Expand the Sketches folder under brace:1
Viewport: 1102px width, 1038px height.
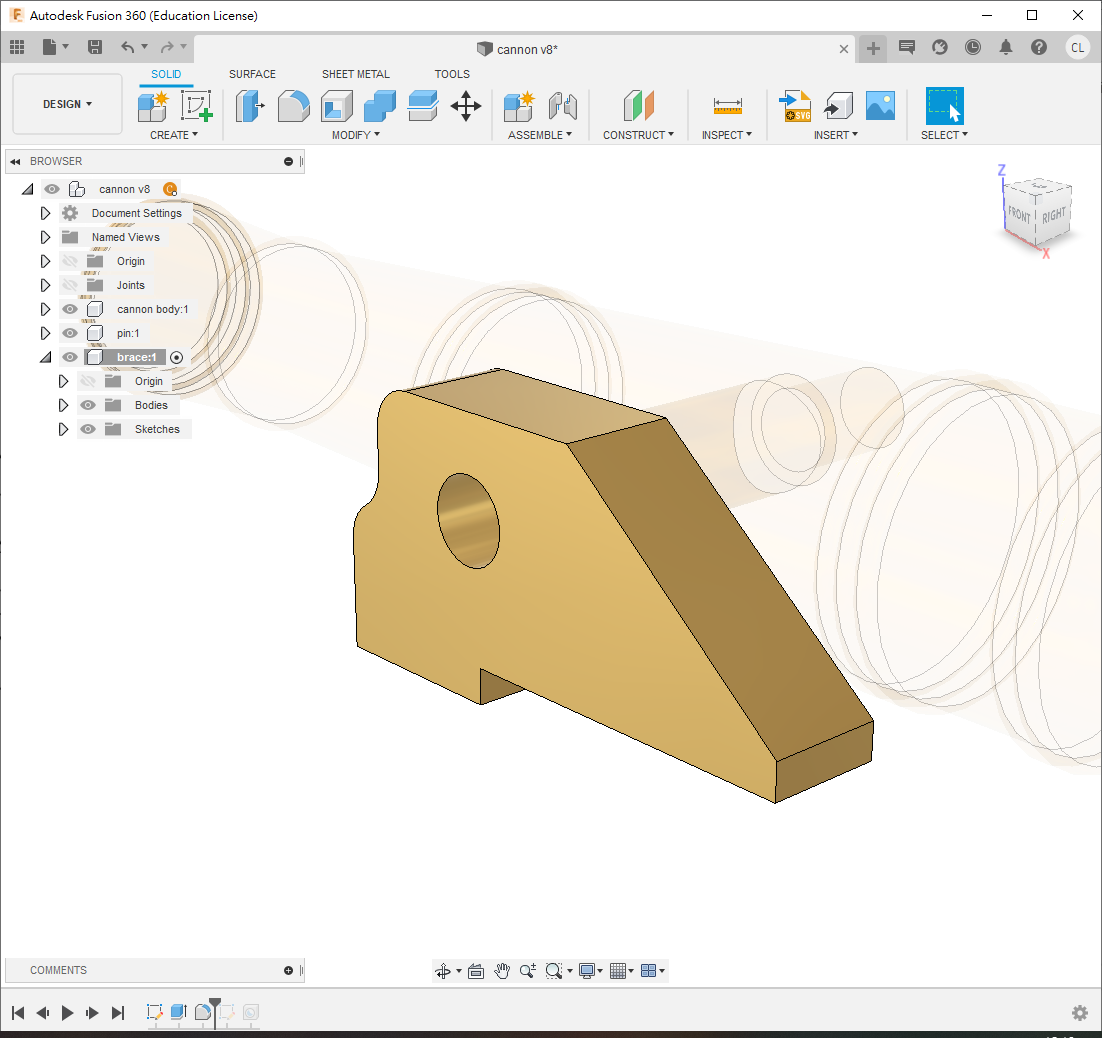tap(63, 429)
